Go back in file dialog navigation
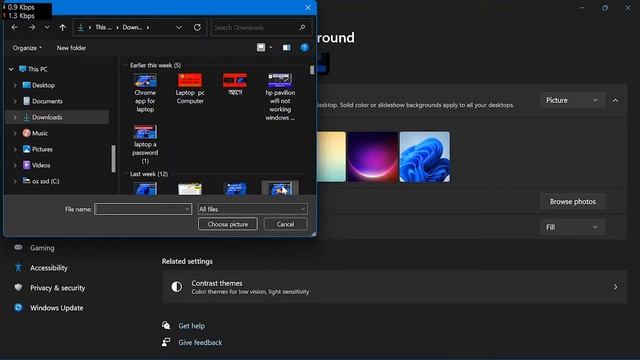 point(15,27)
